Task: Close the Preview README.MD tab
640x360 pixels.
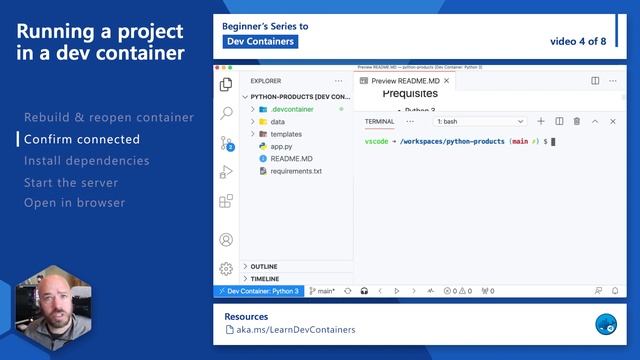Action: (x=447, y=81)
